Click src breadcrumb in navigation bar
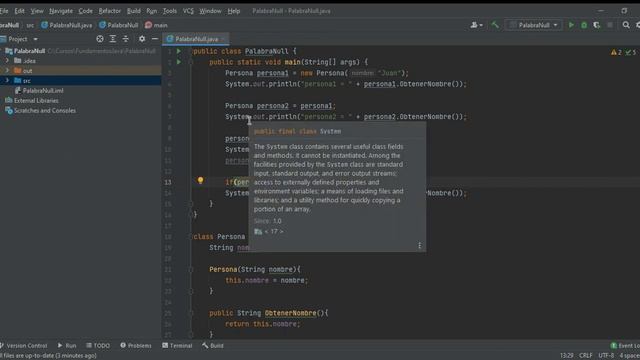640x360 pixels. point(30,25)
